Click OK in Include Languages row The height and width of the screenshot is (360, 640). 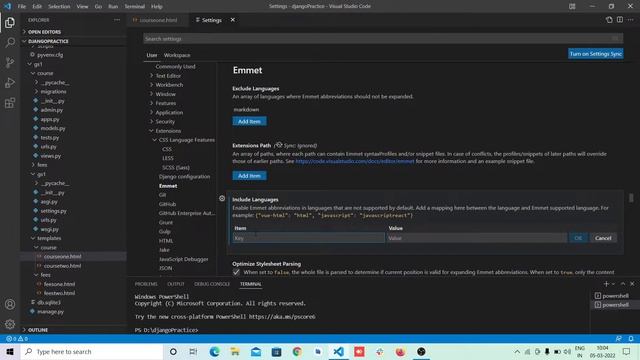pyautogui.click(x=578, y=238)
